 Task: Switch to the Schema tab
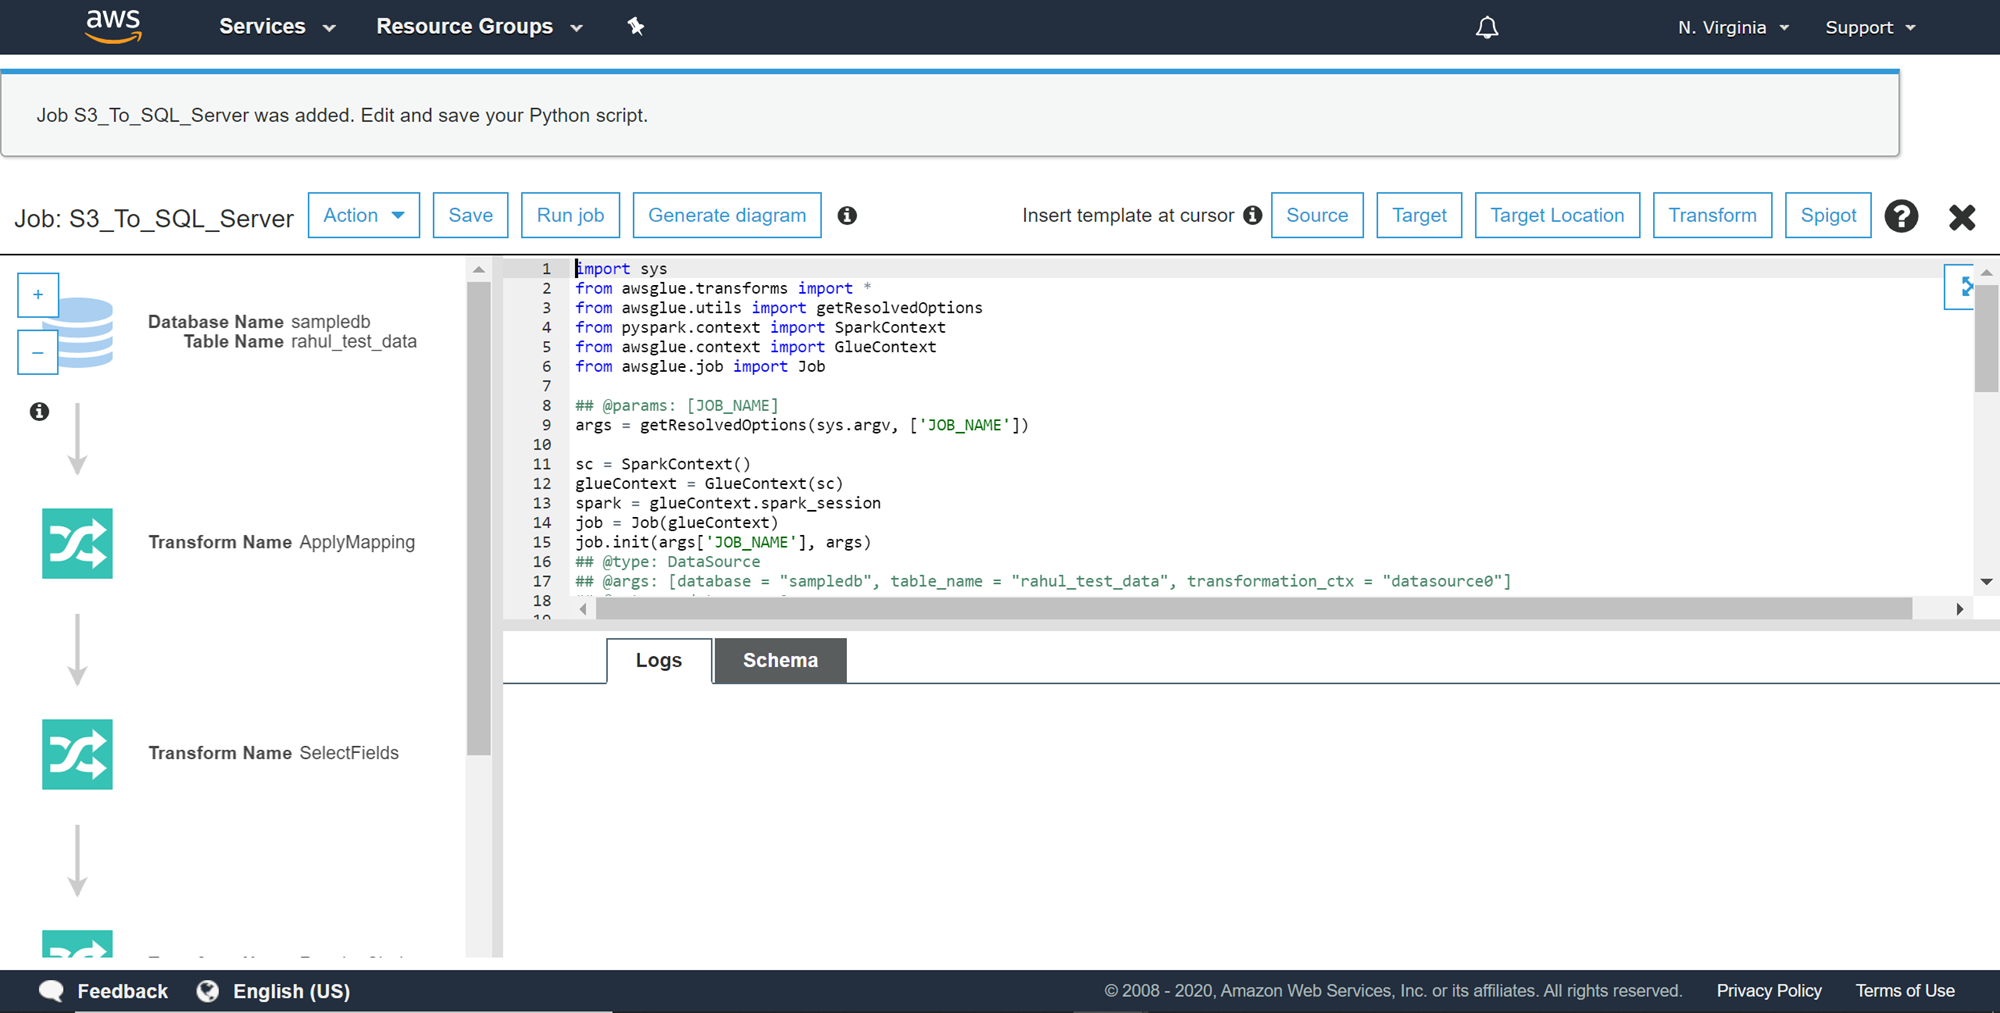780,661
